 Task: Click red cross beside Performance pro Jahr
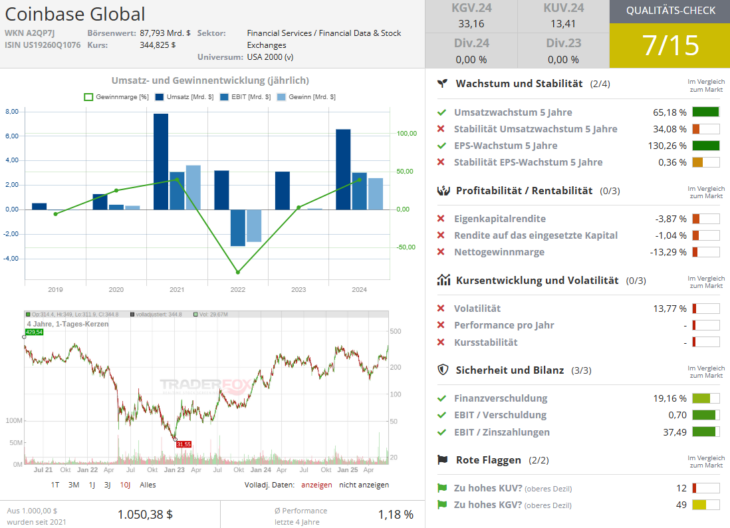click(x=441, y=325)
